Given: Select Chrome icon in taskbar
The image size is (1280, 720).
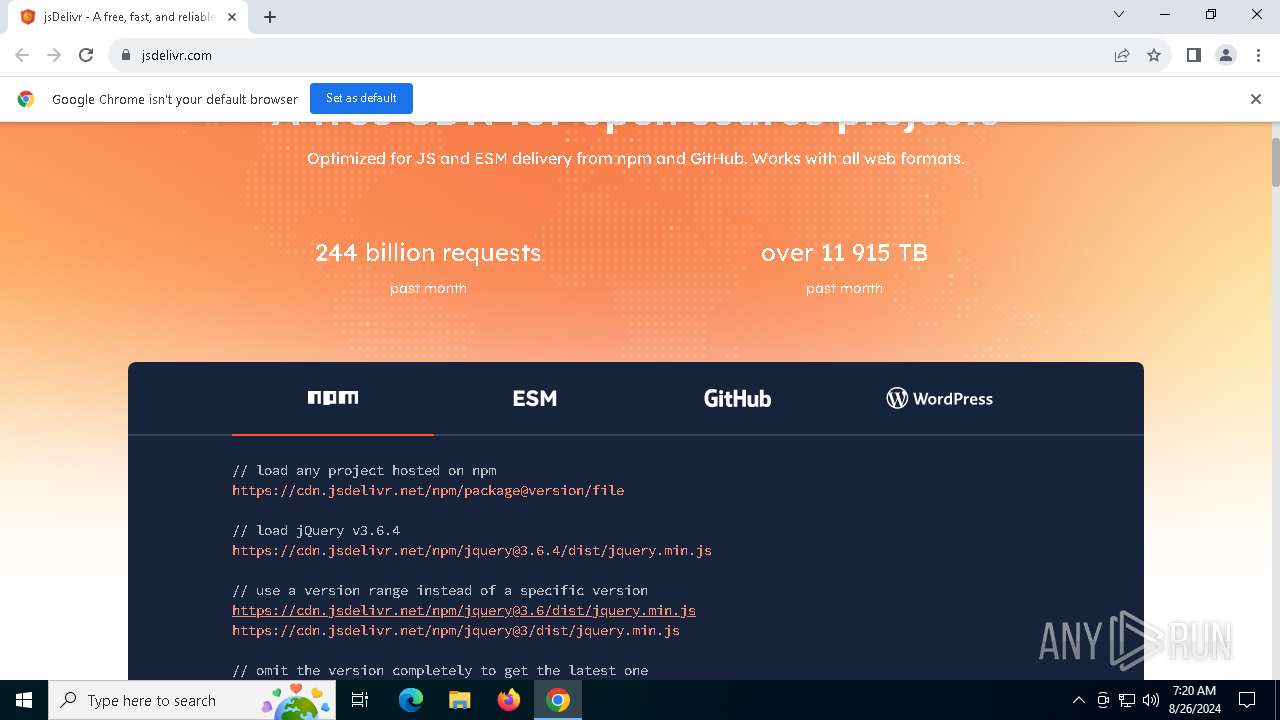Looking at the screenshot, I should coord(558,700).
